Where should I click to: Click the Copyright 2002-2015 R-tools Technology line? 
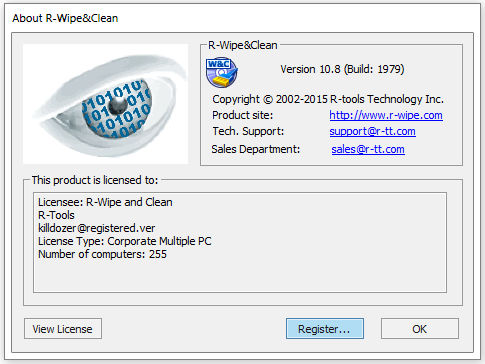(x=328, y=99)
